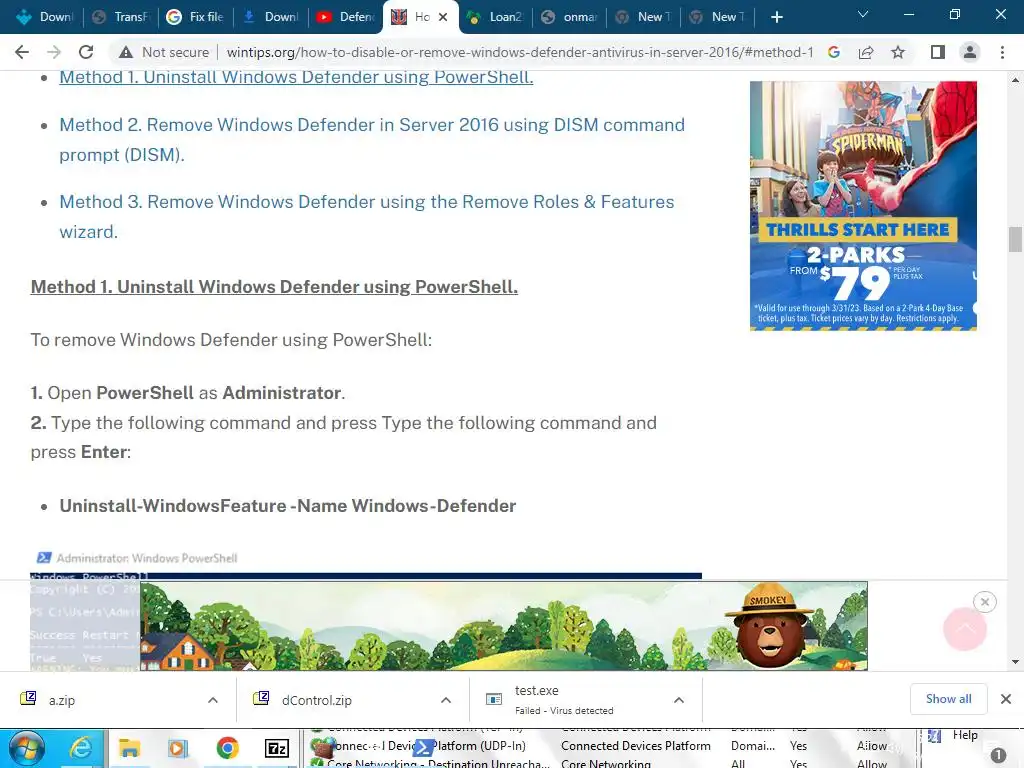
Task: Close the bottom banner ad
Action: (x=985, y=601)
